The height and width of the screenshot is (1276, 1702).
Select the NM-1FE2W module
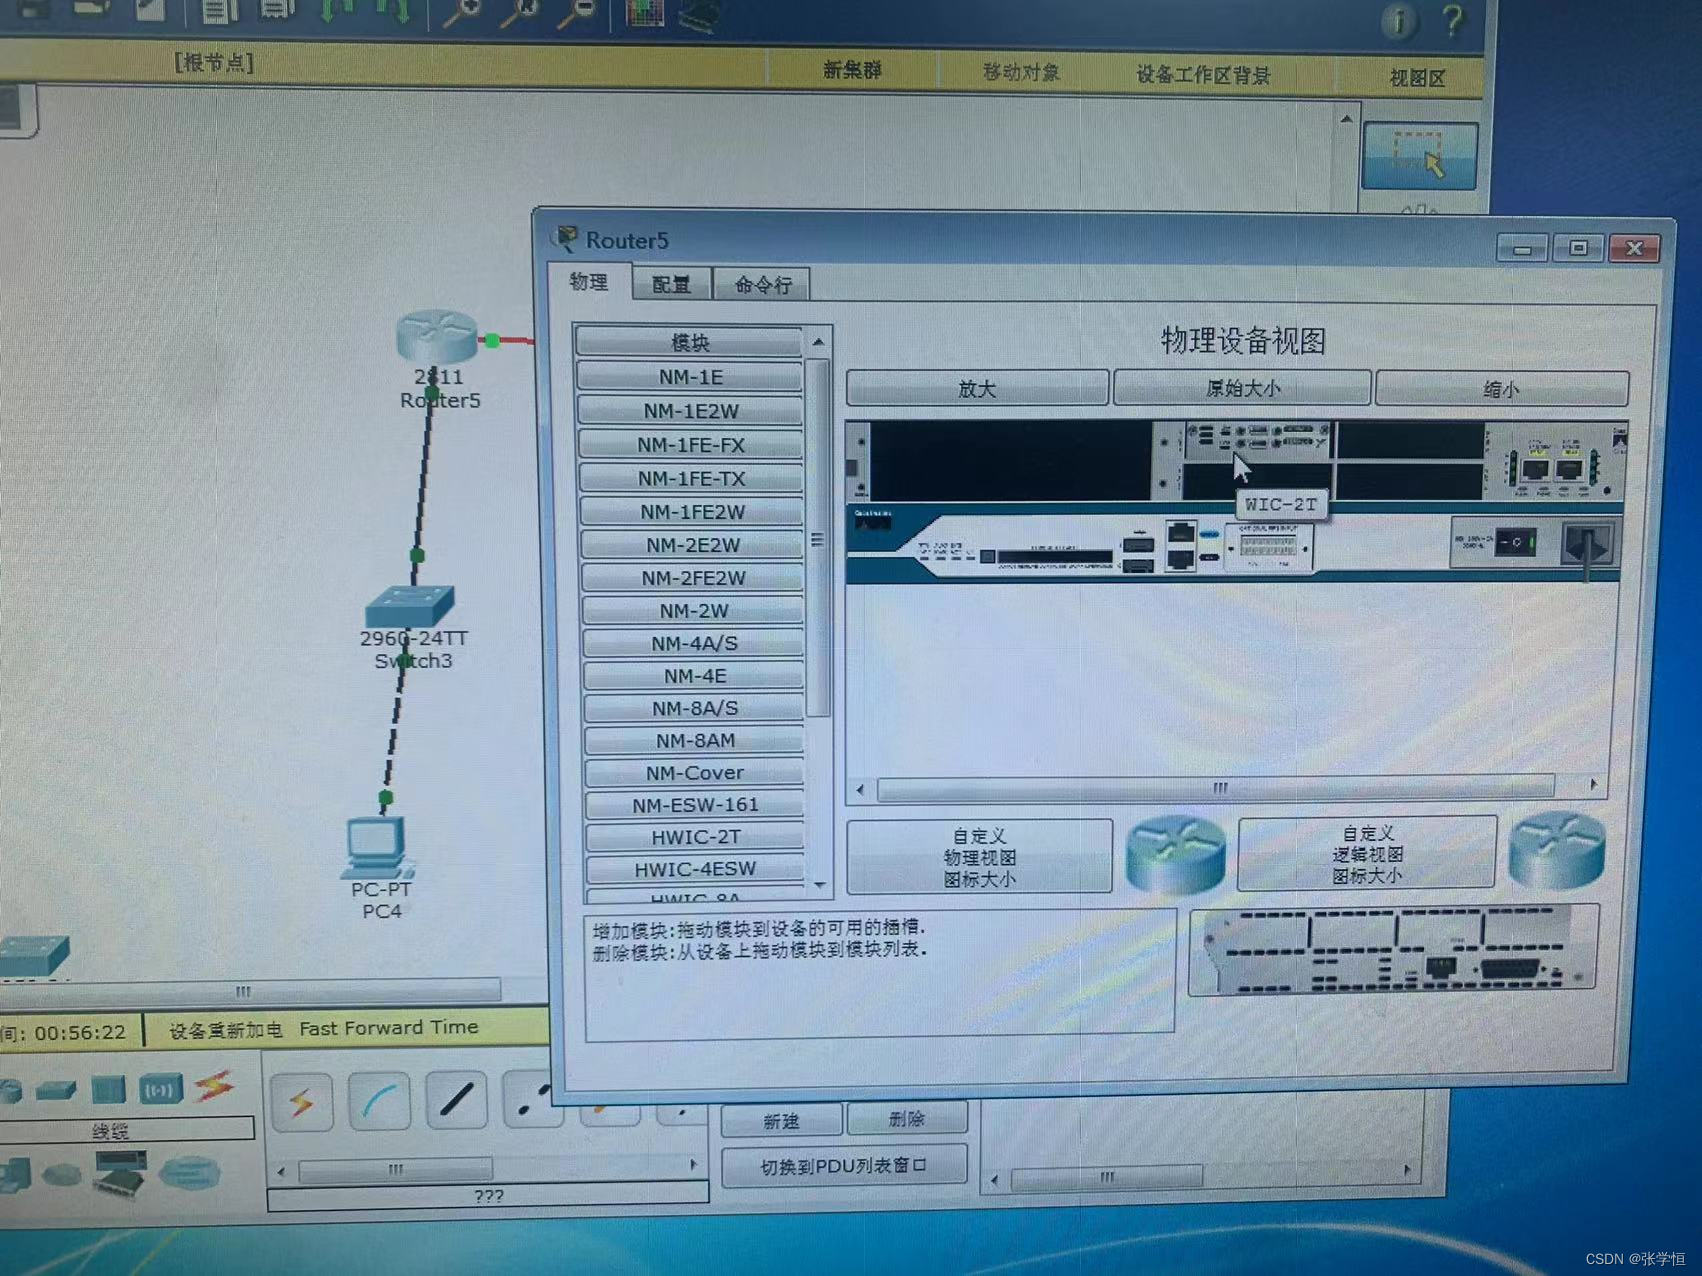point(692,512)
